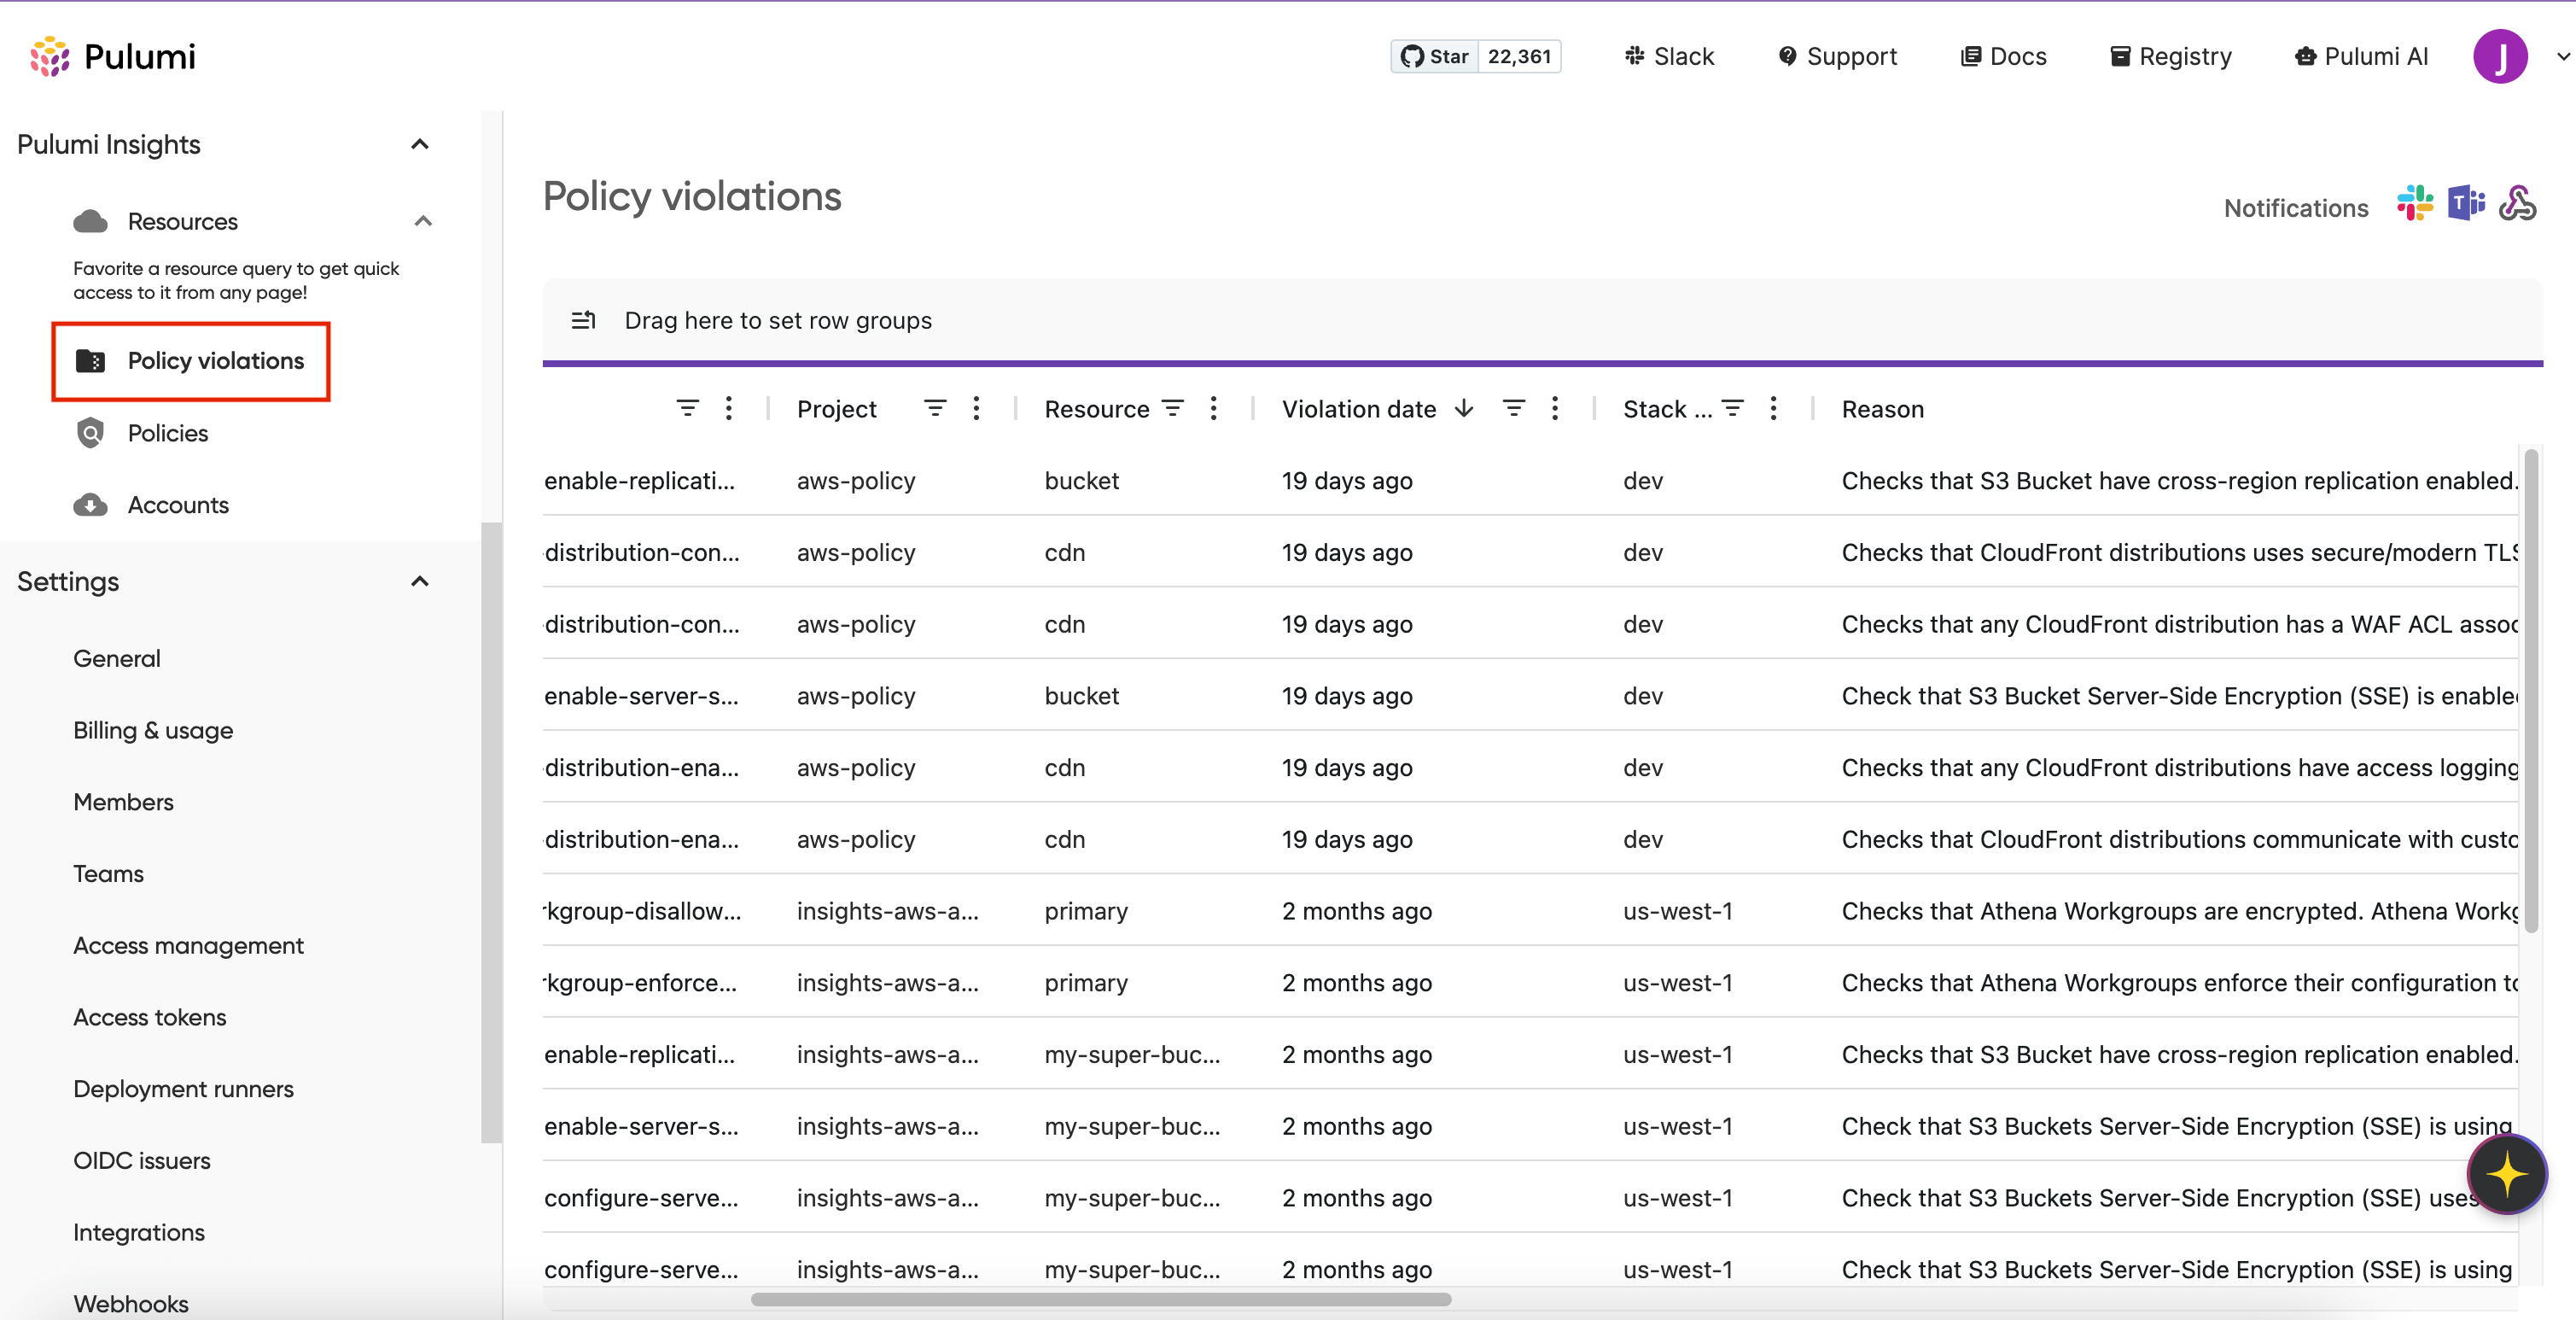Click the Slack notifications icon
2576x1320 pixels.
coord(2414,204)
